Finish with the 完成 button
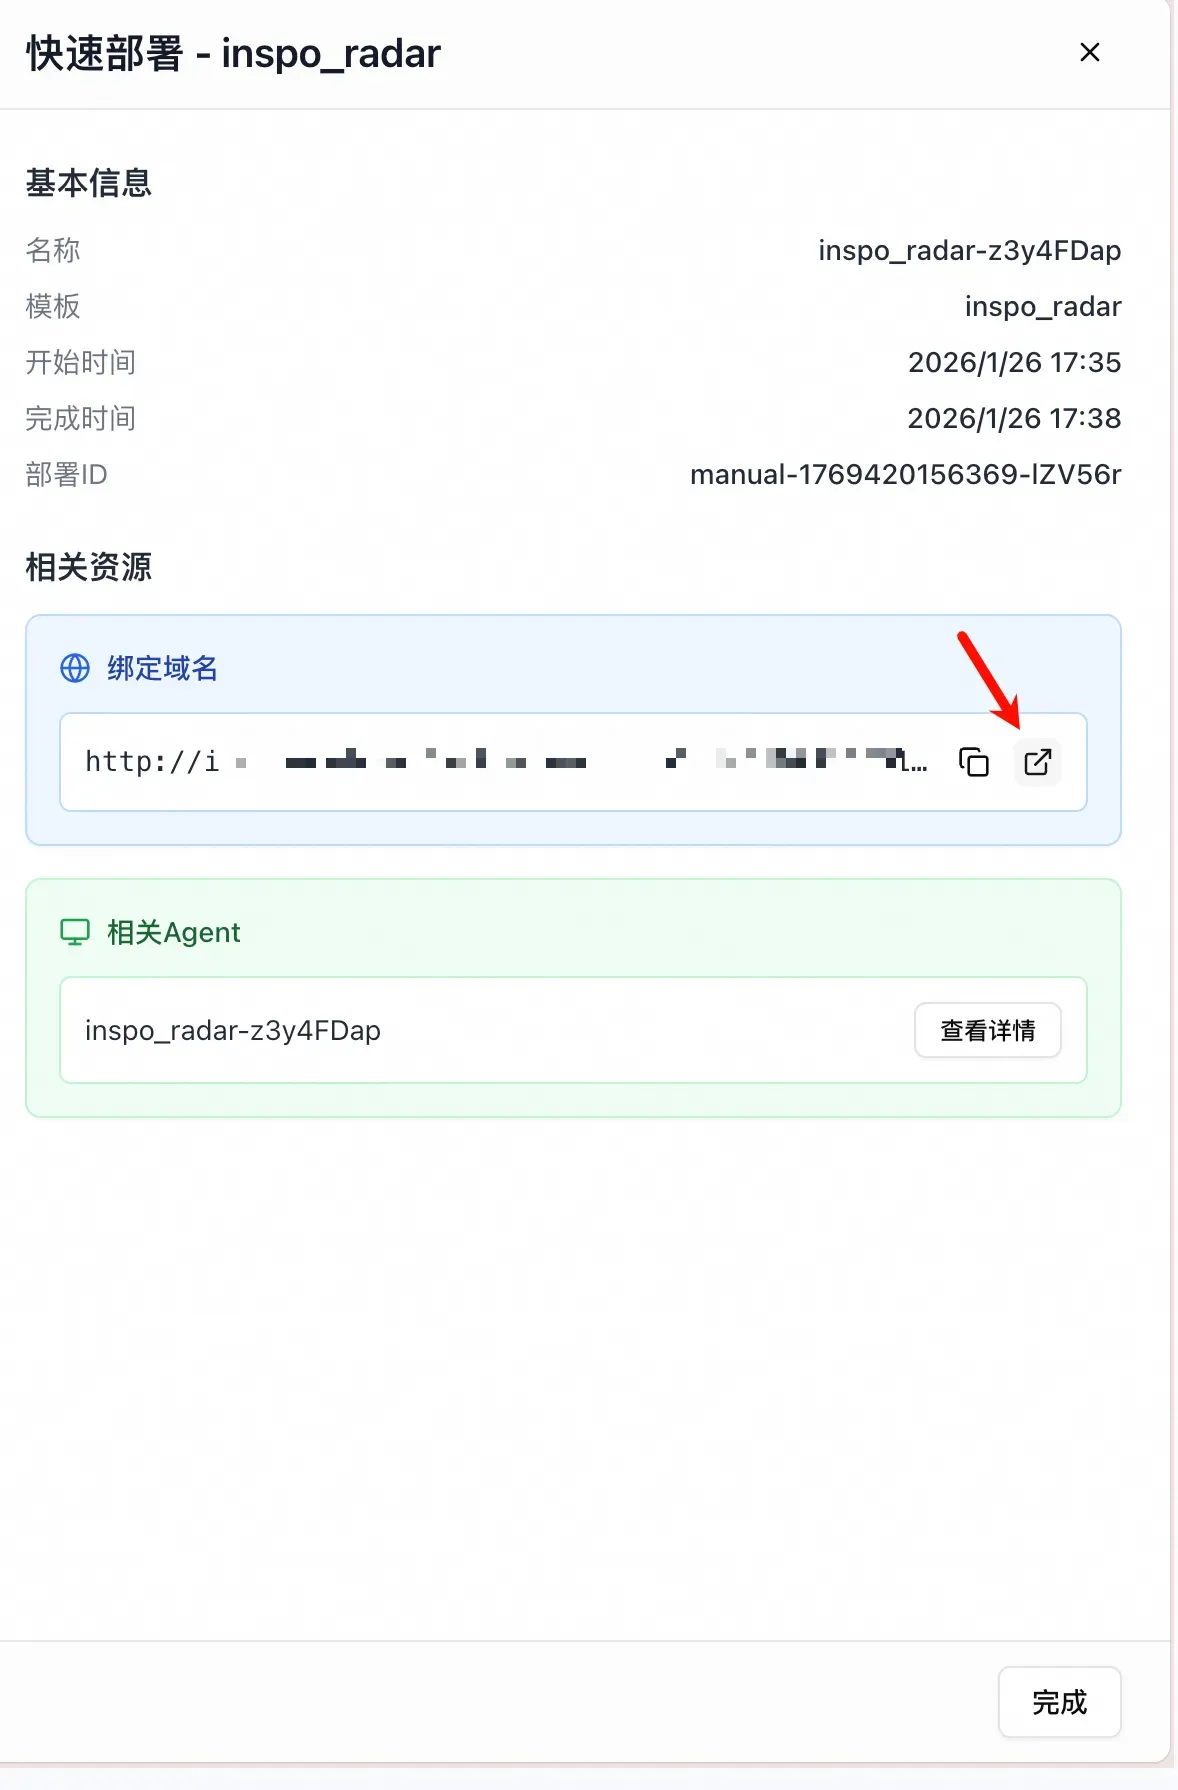The width and height of the screenshot is (1178, 1790). click(1059, 1702)
